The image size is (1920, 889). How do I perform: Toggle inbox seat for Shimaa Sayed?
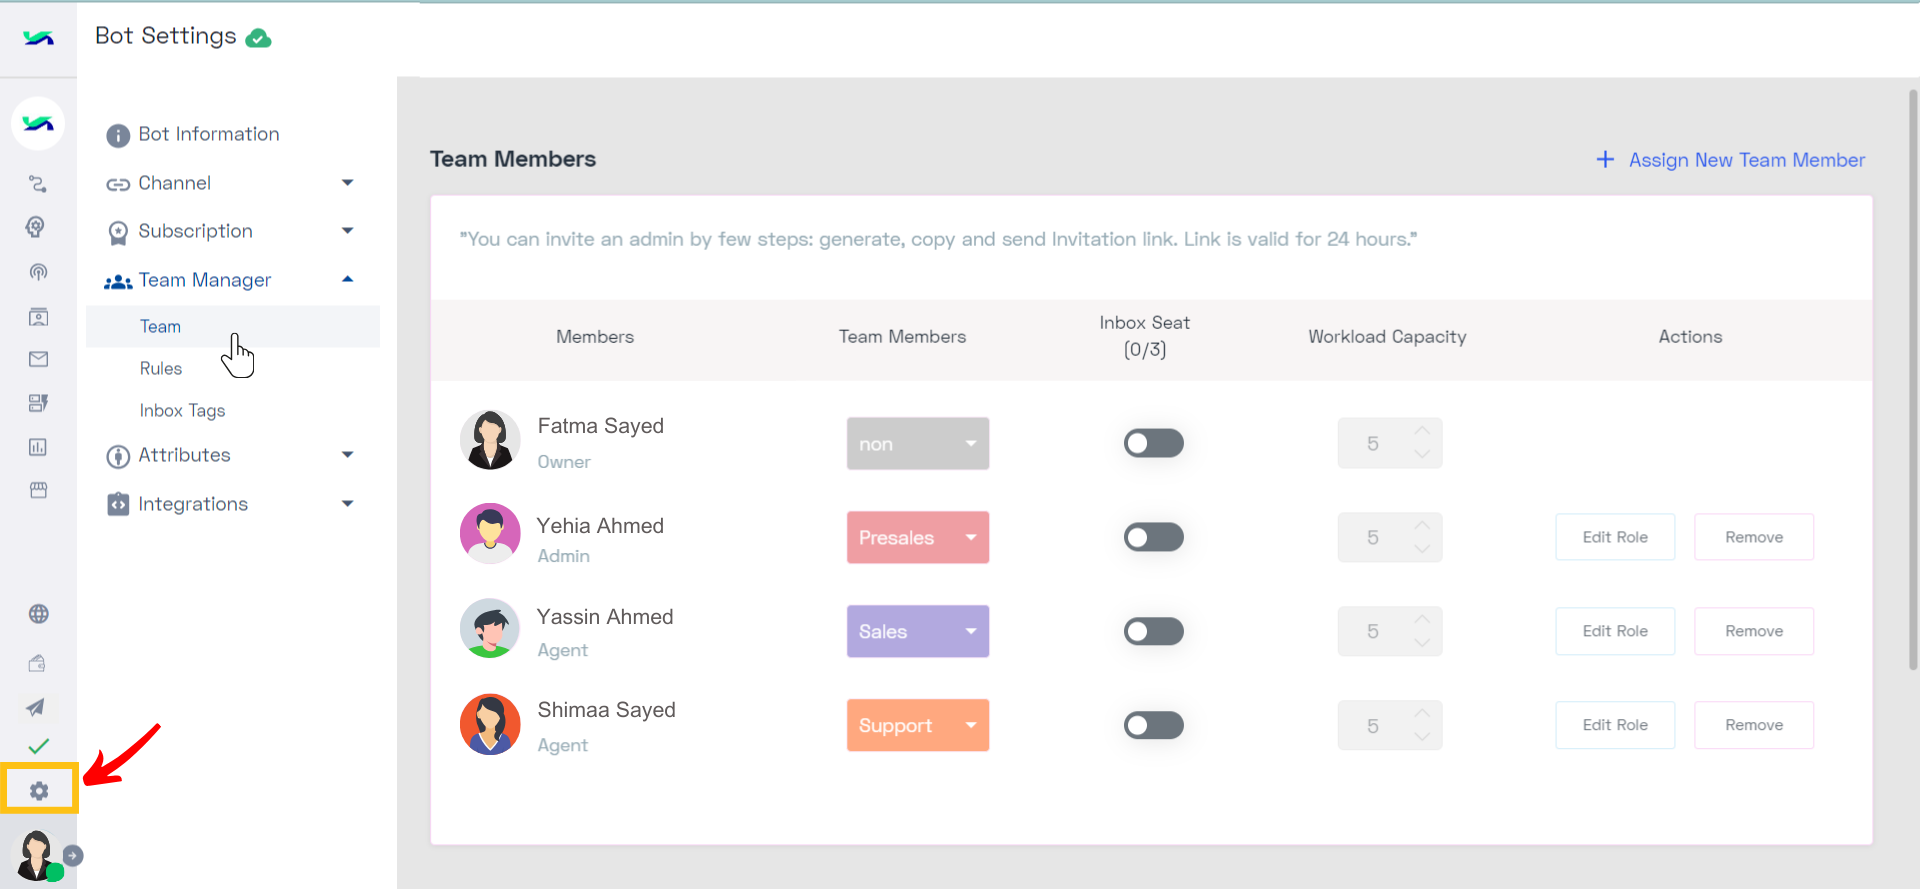tap(1153, 725)
